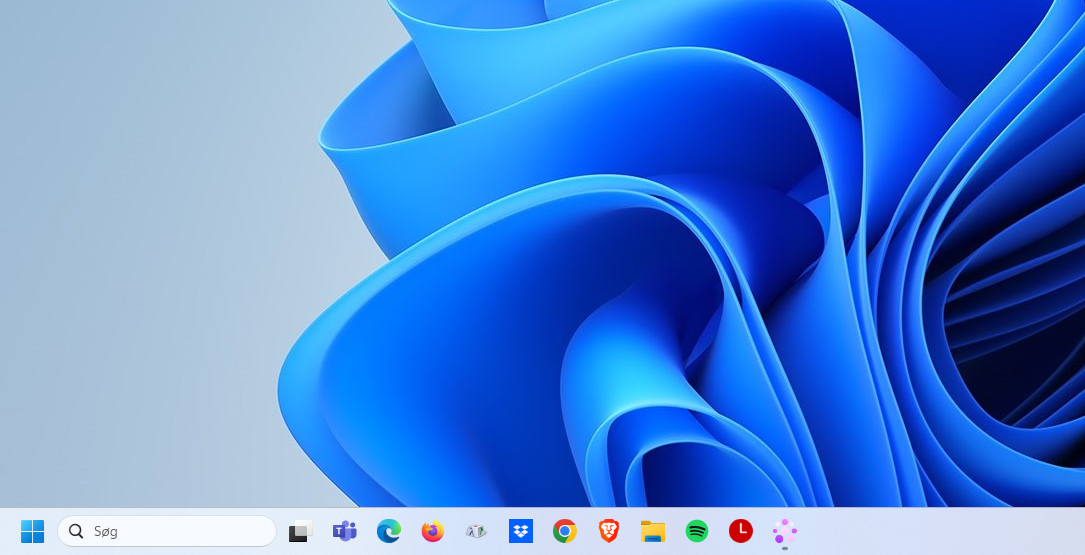Launch the Firefox browser

(x=432, y=531)
